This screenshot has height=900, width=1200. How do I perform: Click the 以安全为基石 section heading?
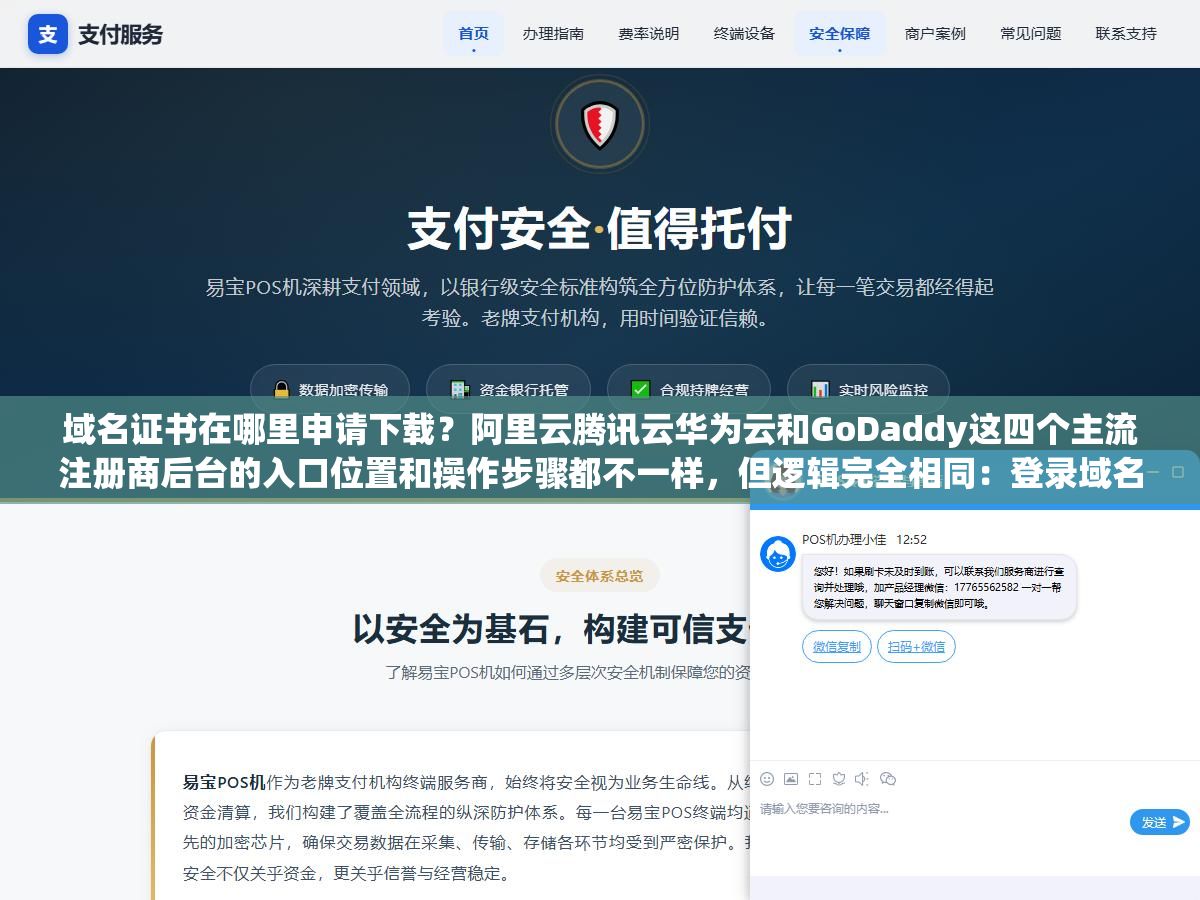pos(551,629)
